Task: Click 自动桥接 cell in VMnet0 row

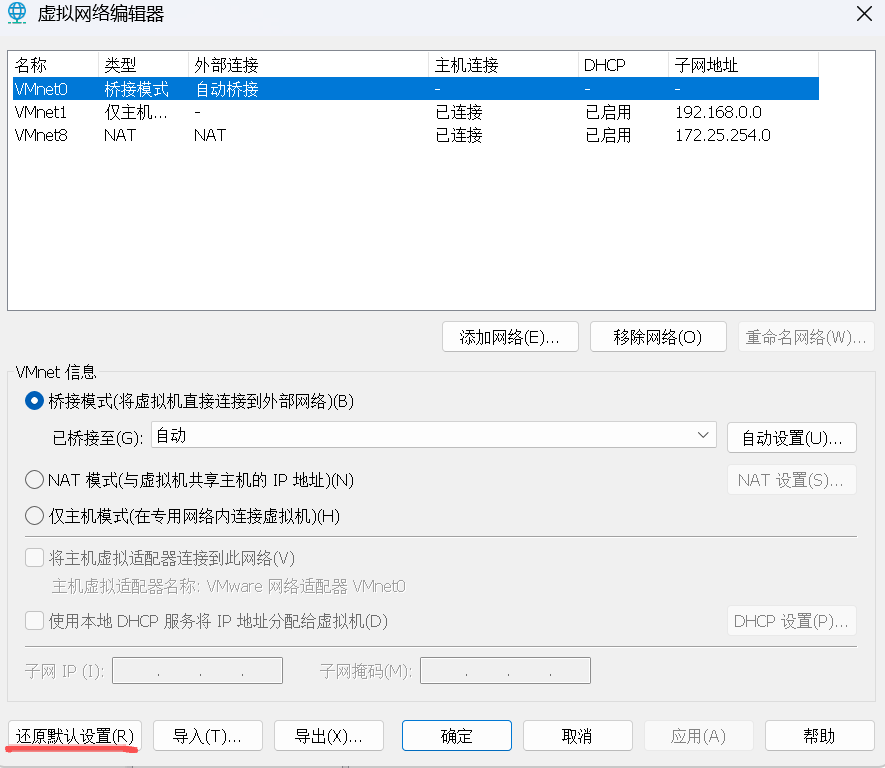Action: (227, 89)
